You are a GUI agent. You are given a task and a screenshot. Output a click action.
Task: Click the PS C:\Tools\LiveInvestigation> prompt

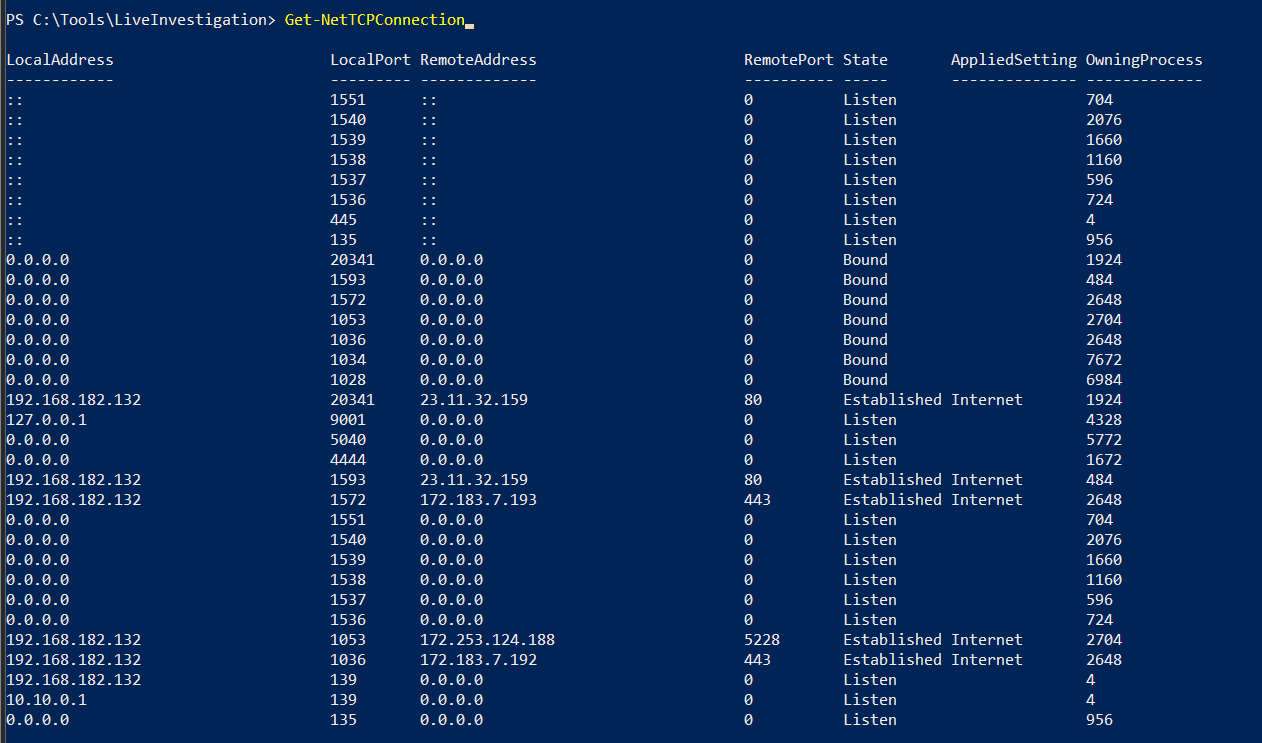tap(140, 20)
